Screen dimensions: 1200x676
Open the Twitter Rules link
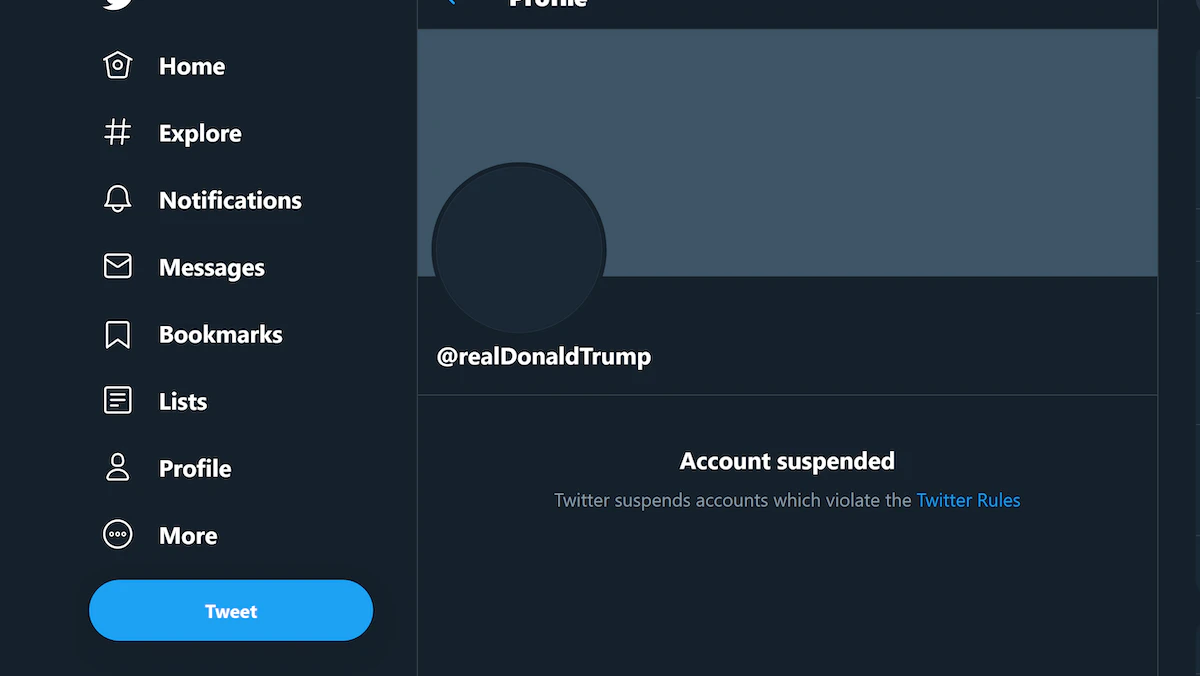click(968, 500)
